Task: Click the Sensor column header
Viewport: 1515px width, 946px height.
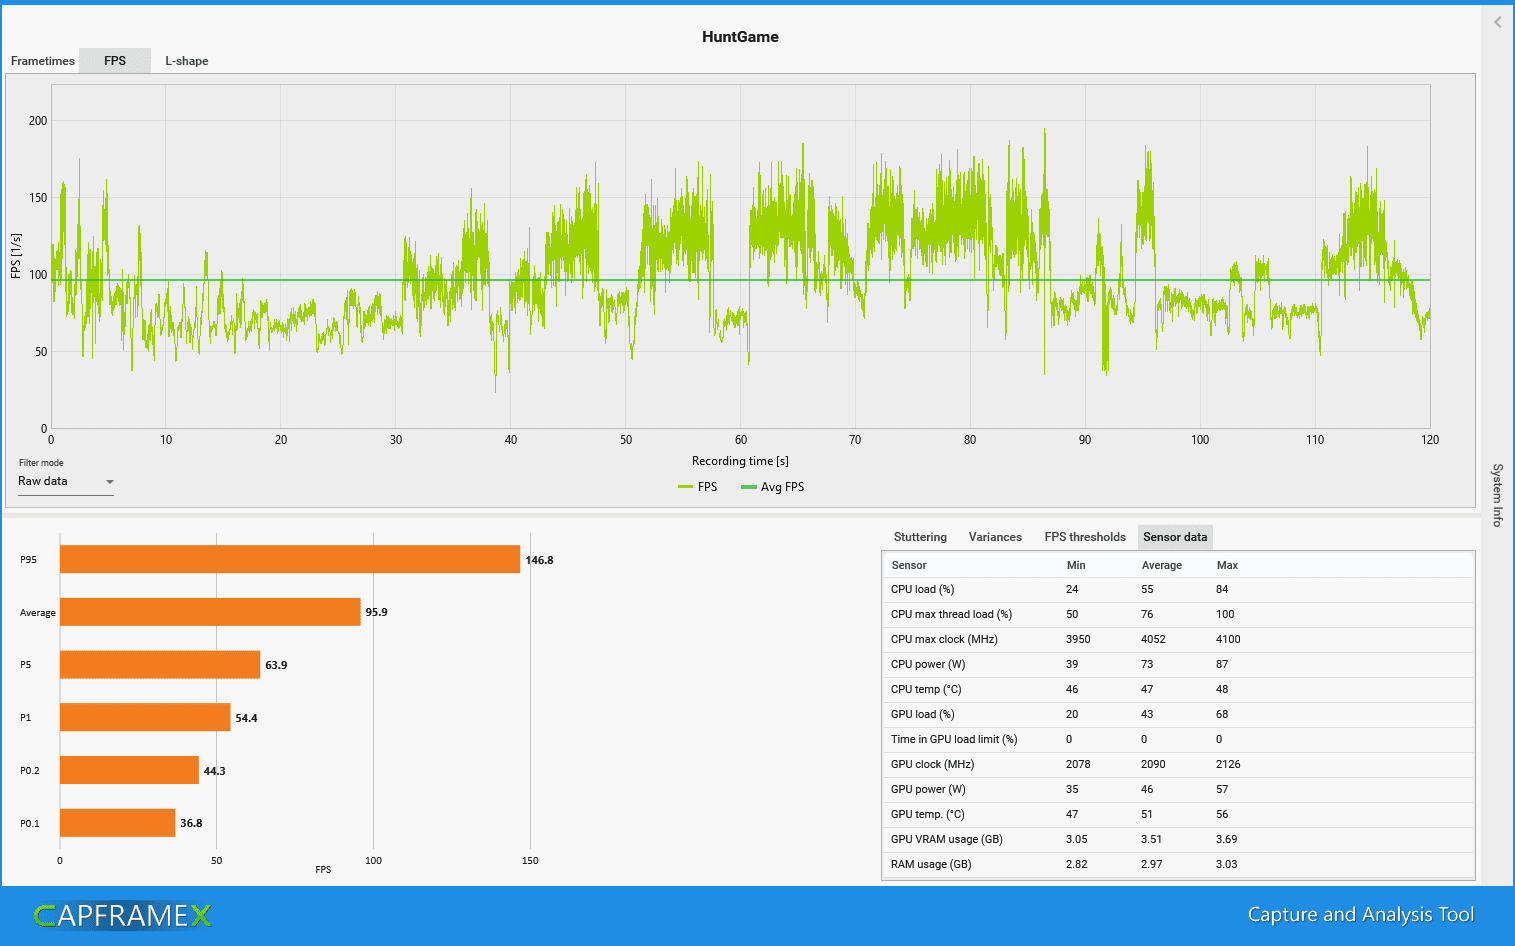Action: [909, 565]
